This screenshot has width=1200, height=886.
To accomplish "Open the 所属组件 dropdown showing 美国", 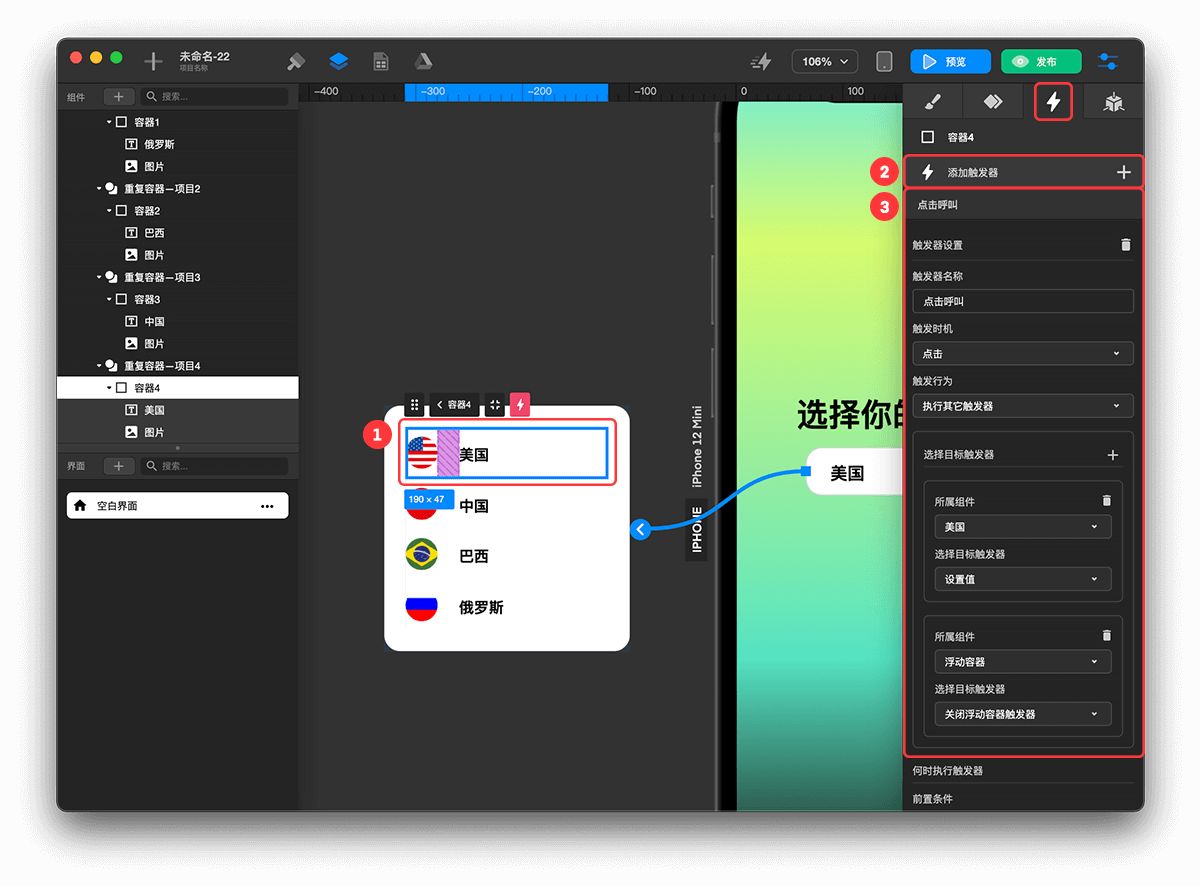I will tap(1023, 527).
